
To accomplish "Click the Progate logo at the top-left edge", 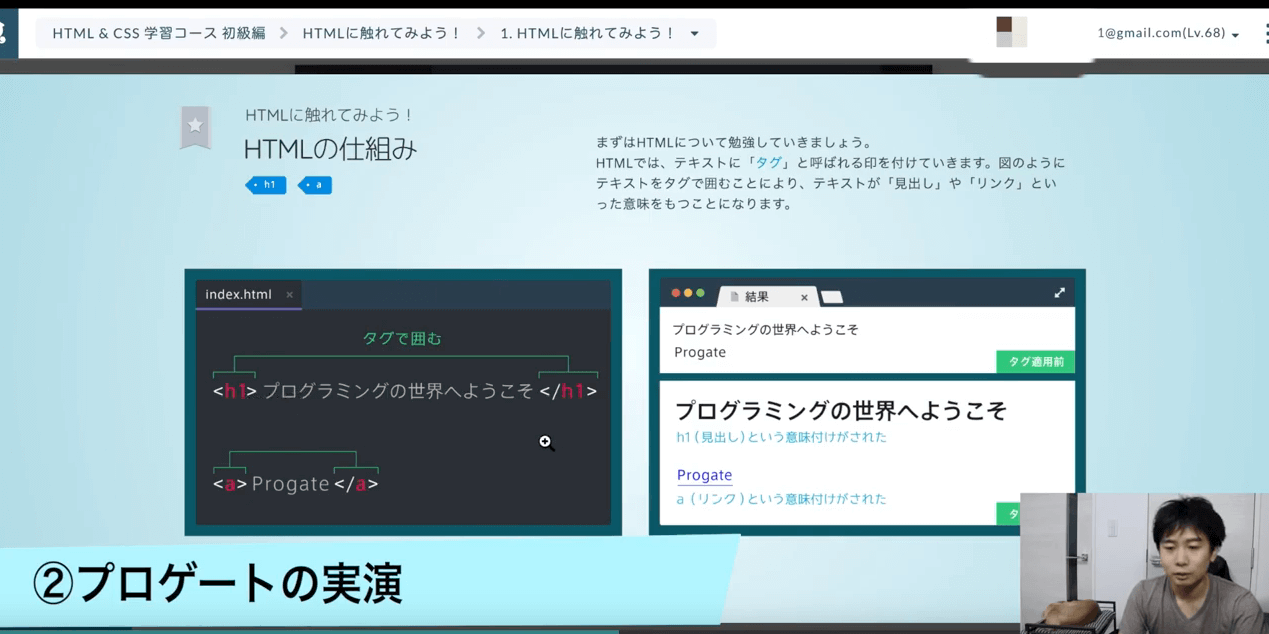I will coord(4,31).
